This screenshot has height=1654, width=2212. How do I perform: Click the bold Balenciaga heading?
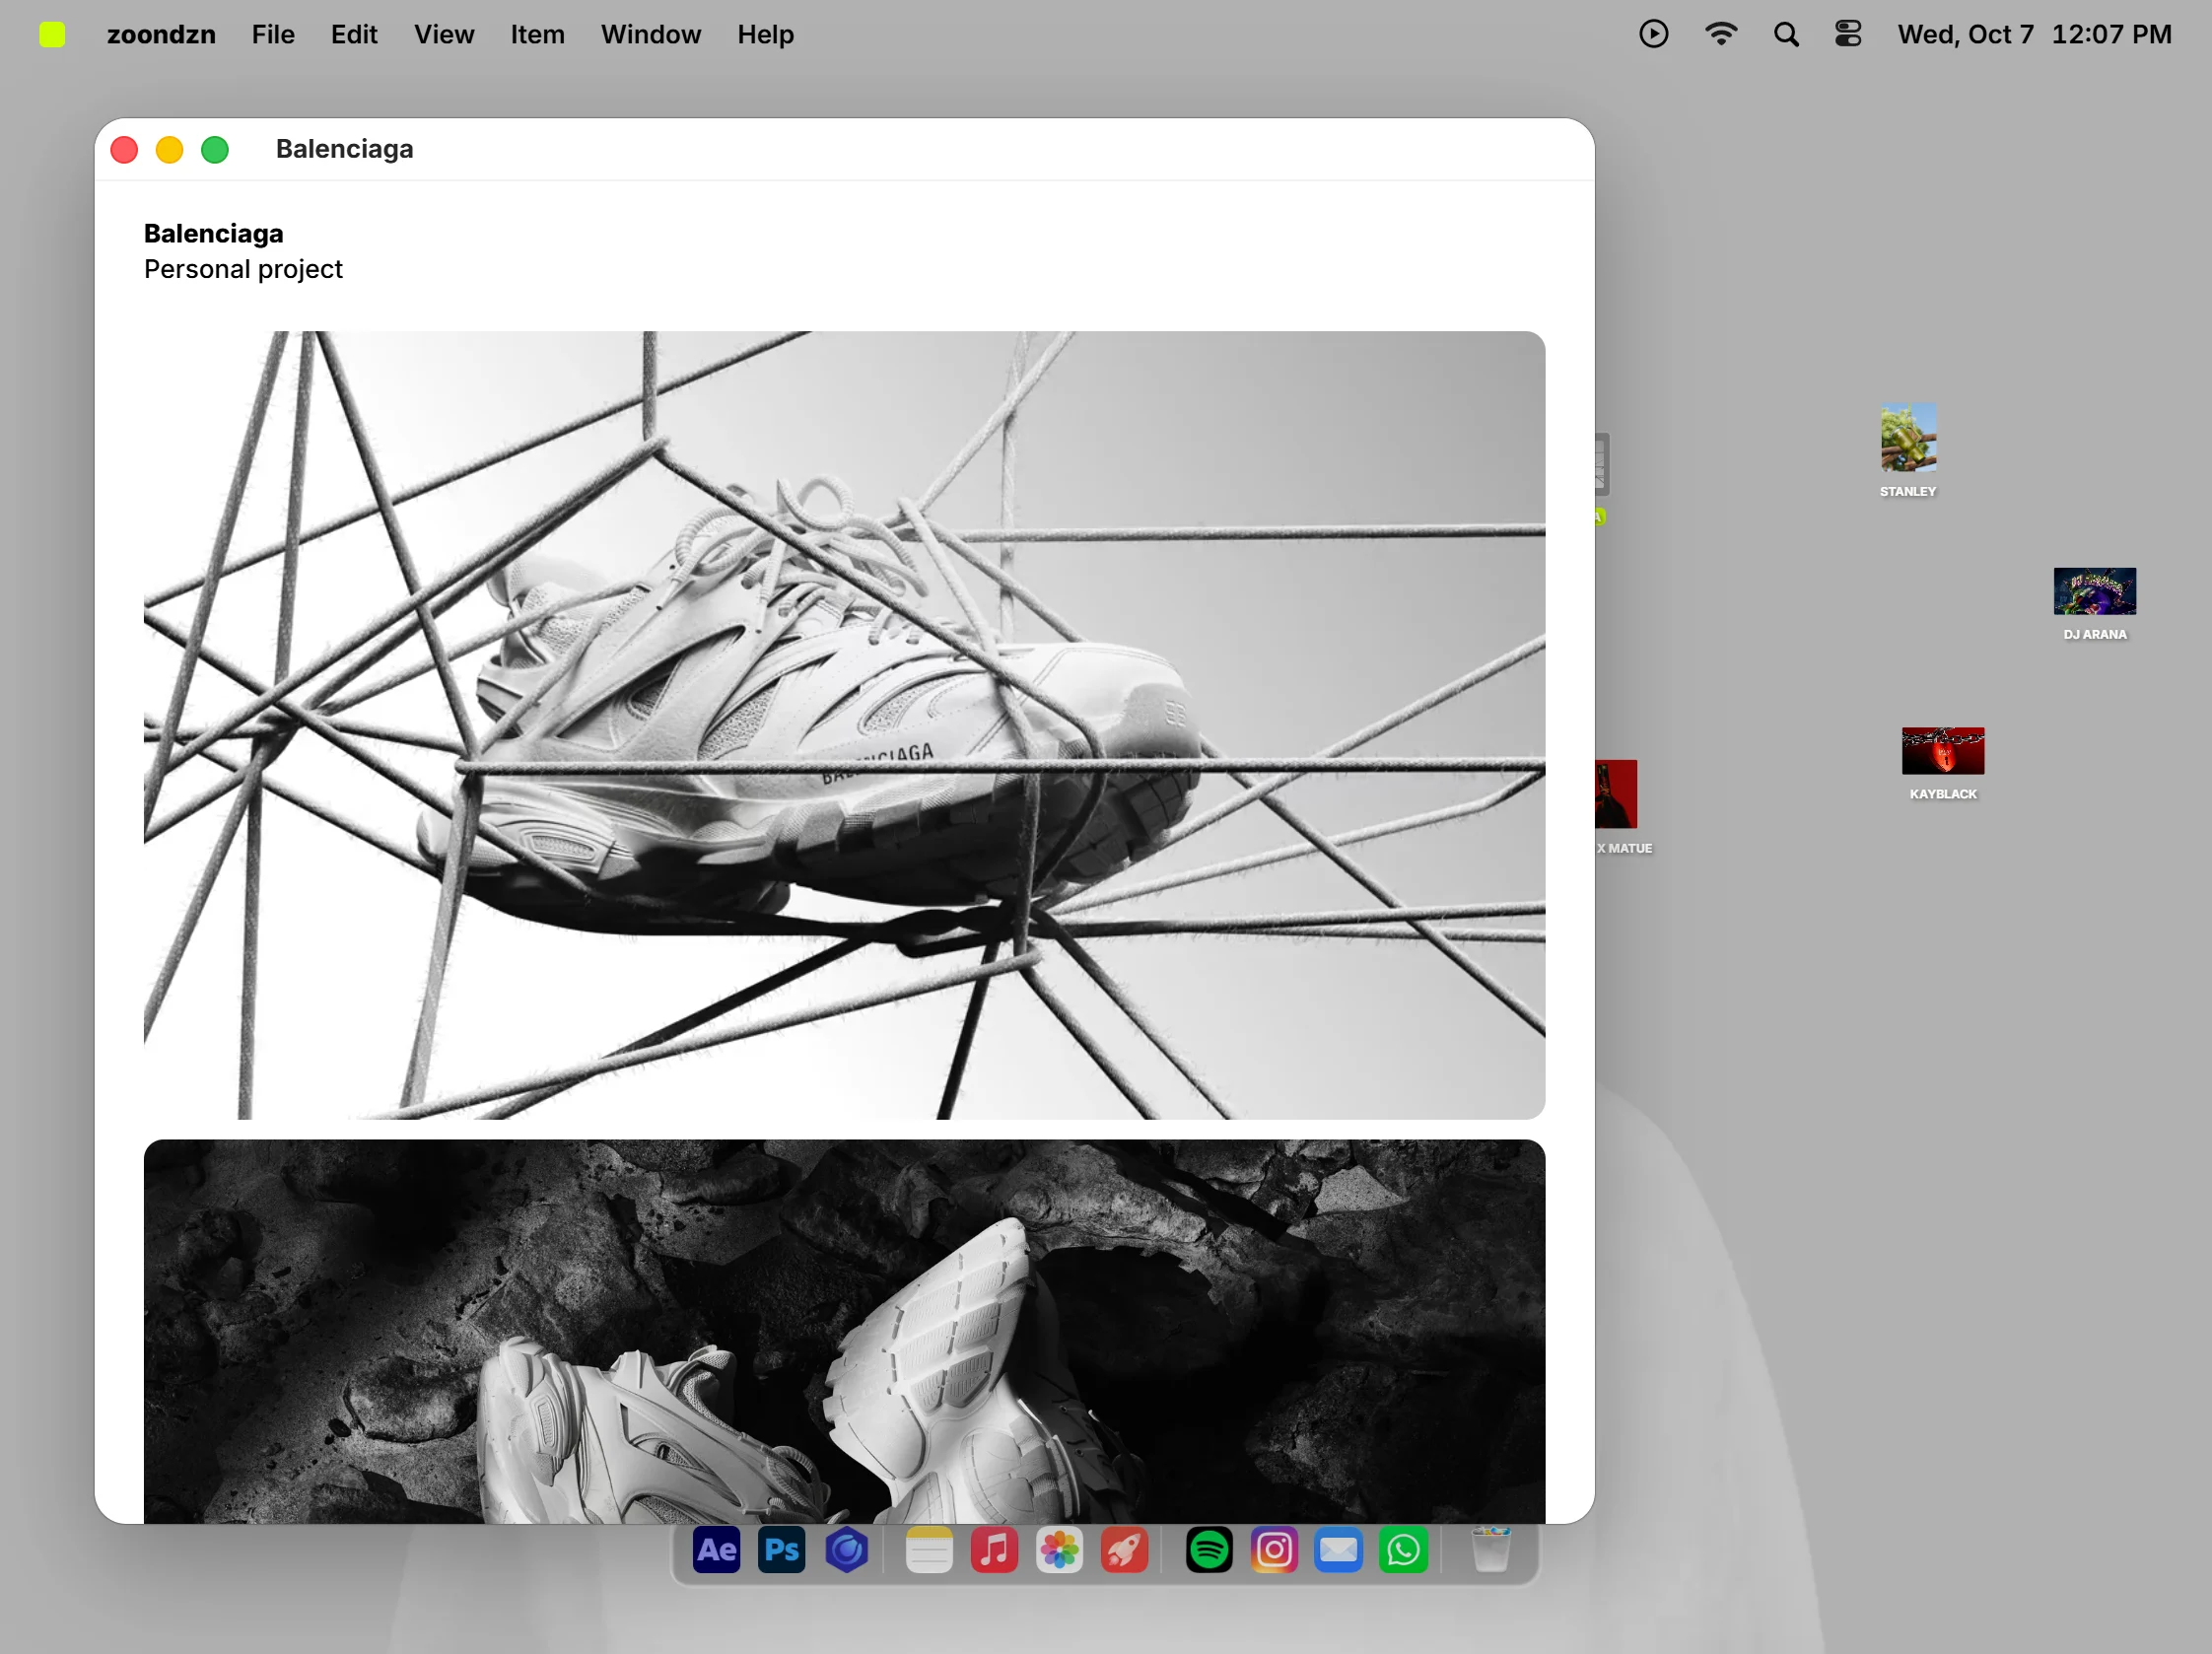[x=213, y=233]
